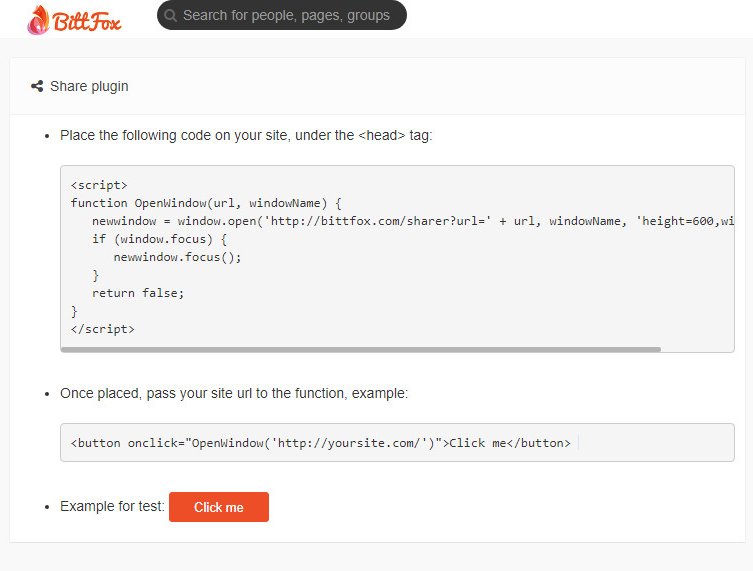Click the BittFox fox logo icon
Viewport: 753px width, 571px height.
pos(38,20)
